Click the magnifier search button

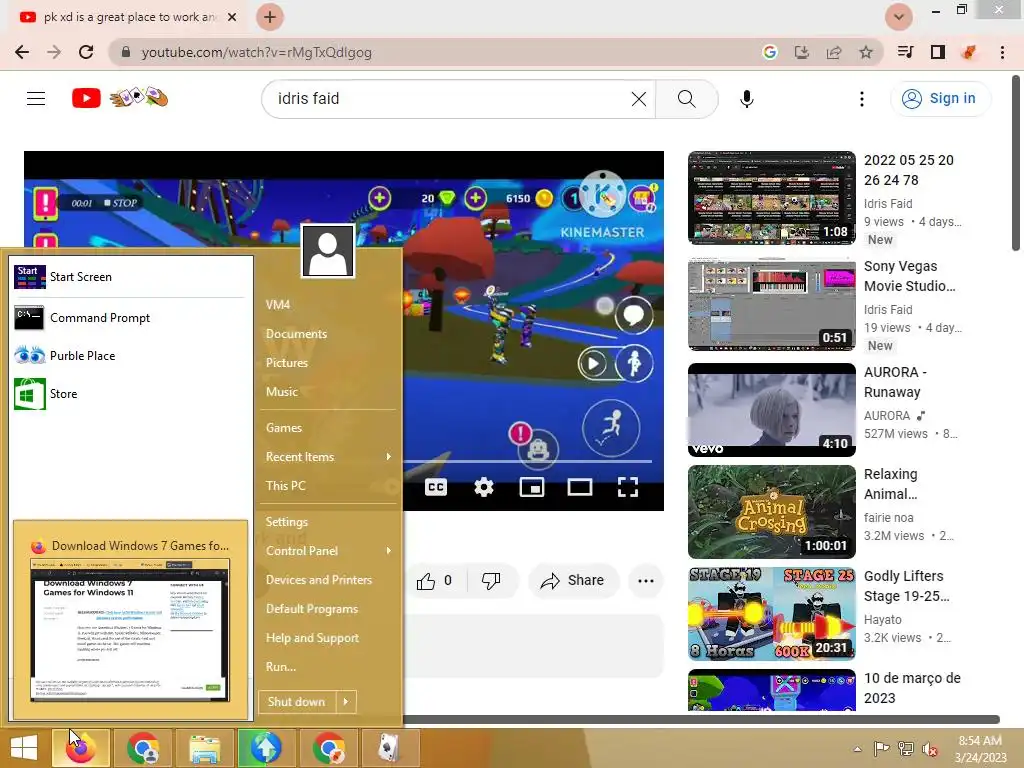tap(686, 99)
